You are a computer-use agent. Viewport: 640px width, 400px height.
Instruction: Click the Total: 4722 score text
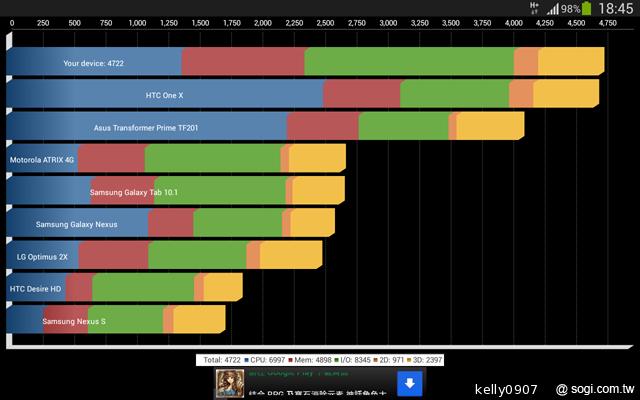pyautogui.click(x=221, y=358)
